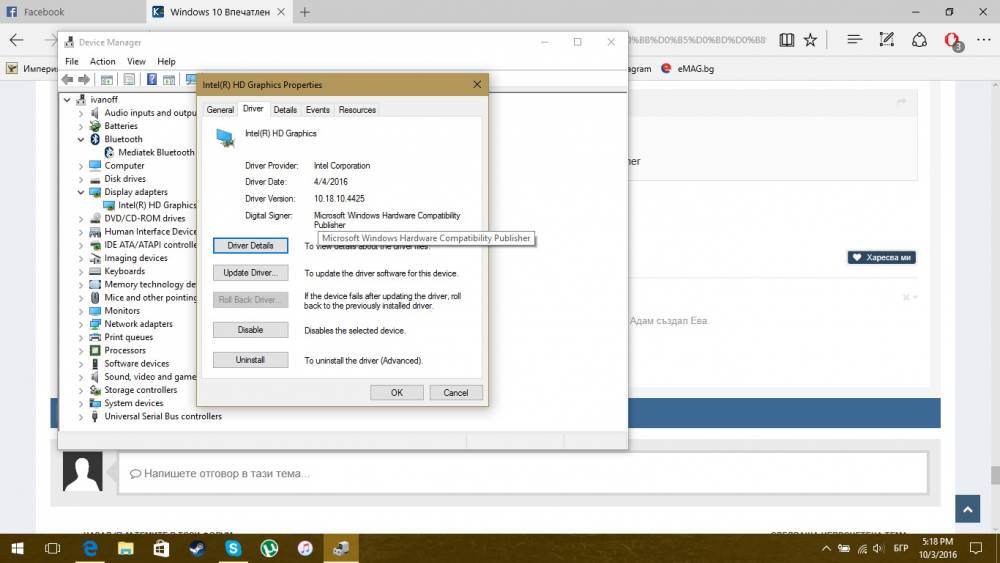Viewport: 1000px width, 563px height.
Task: Click the Disable button
Action: [251, 330]
